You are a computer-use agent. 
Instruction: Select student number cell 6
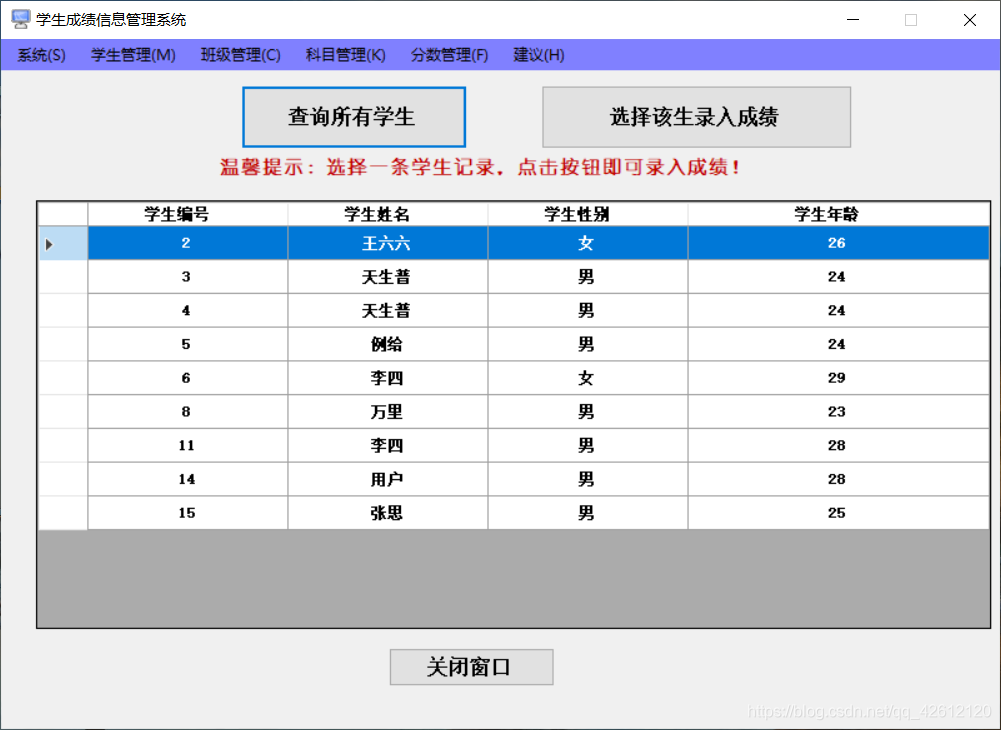(188, 378)
